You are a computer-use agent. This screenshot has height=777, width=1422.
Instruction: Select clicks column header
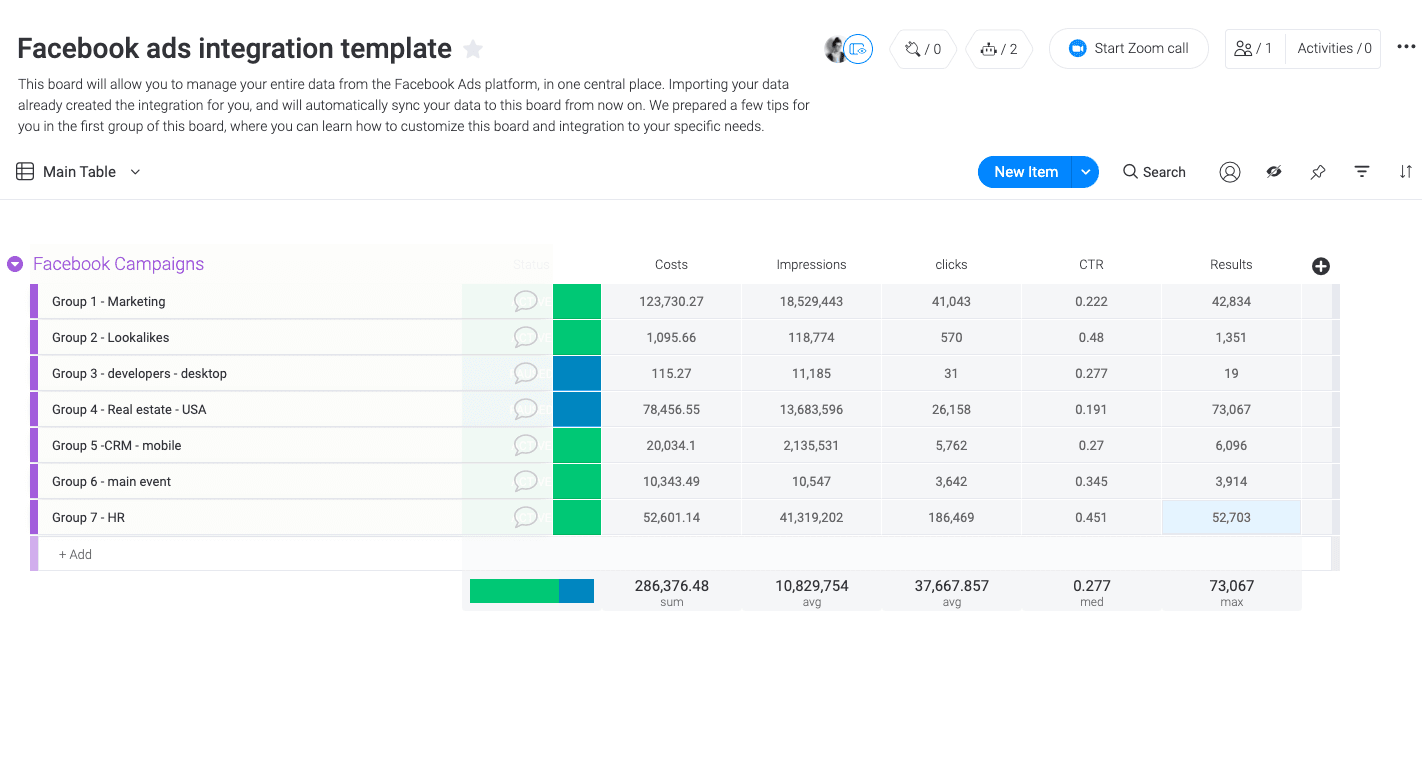(951, 265)
